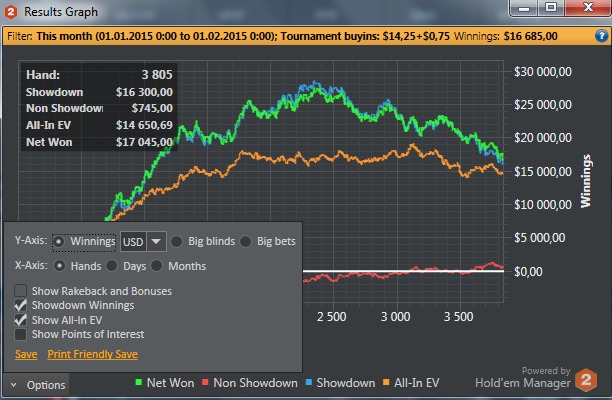Viewport: 612px width, 400px height.
Task: Open the USD currency dropdown arrow
Action: click(x=156, y=242)
